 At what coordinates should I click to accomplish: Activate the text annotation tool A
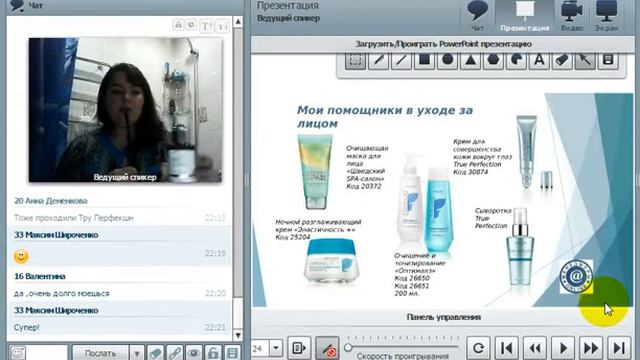click(539, 60)
